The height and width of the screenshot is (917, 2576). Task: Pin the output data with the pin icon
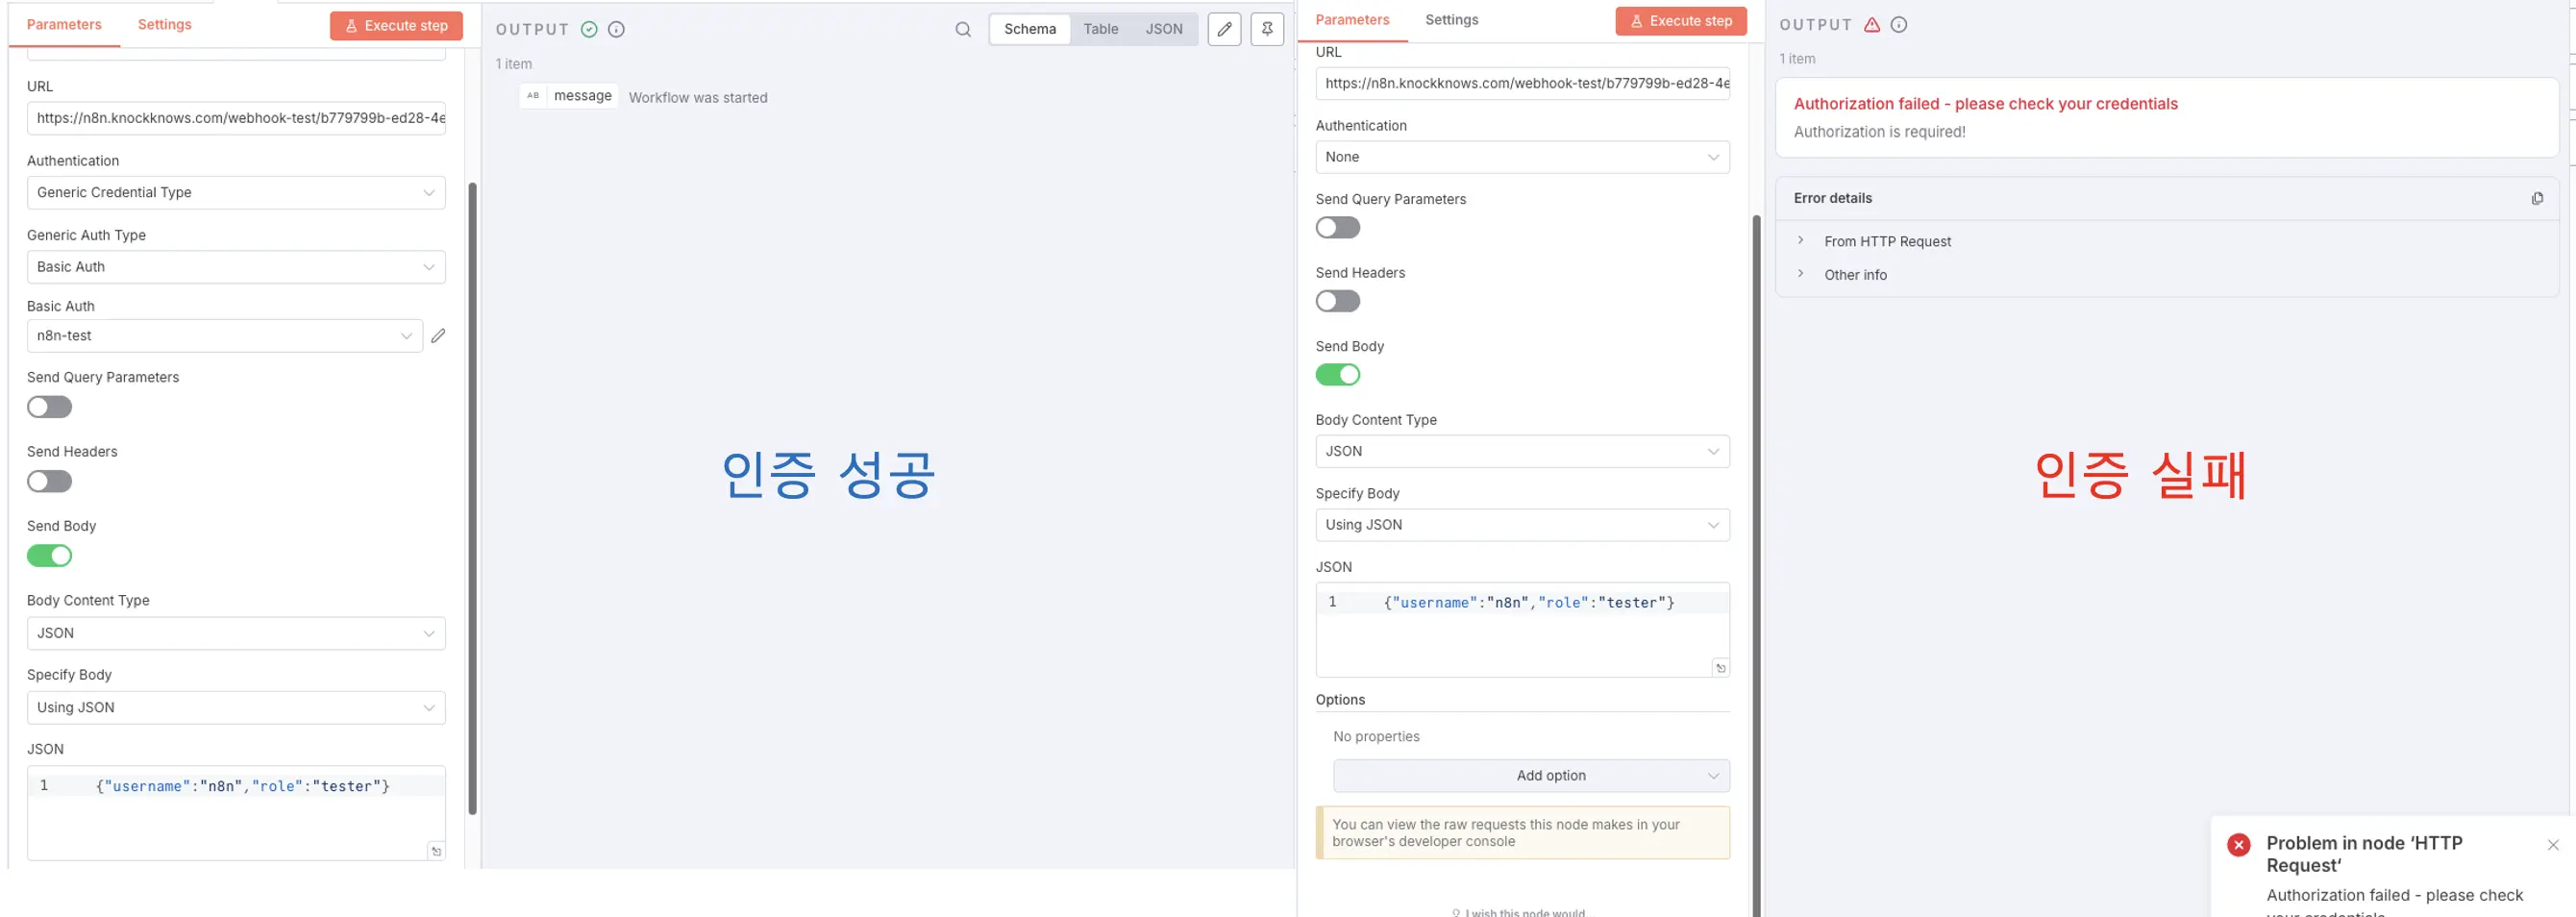tap(1266, 29)
